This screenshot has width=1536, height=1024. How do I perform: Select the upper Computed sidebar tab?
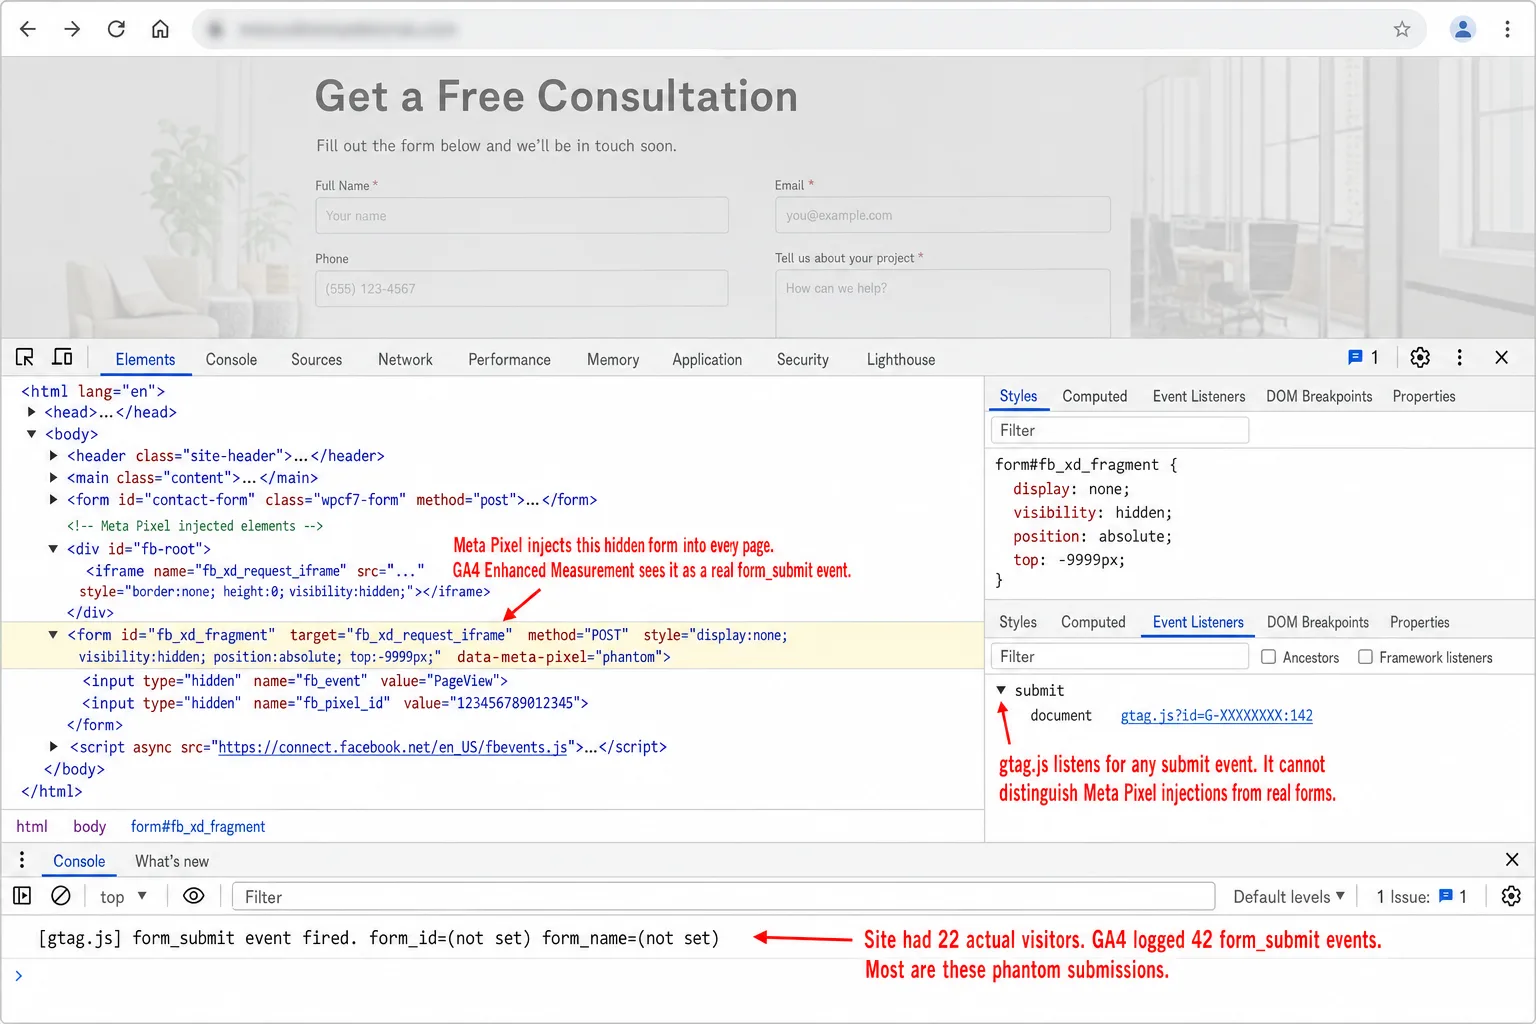pos(1094,396)
